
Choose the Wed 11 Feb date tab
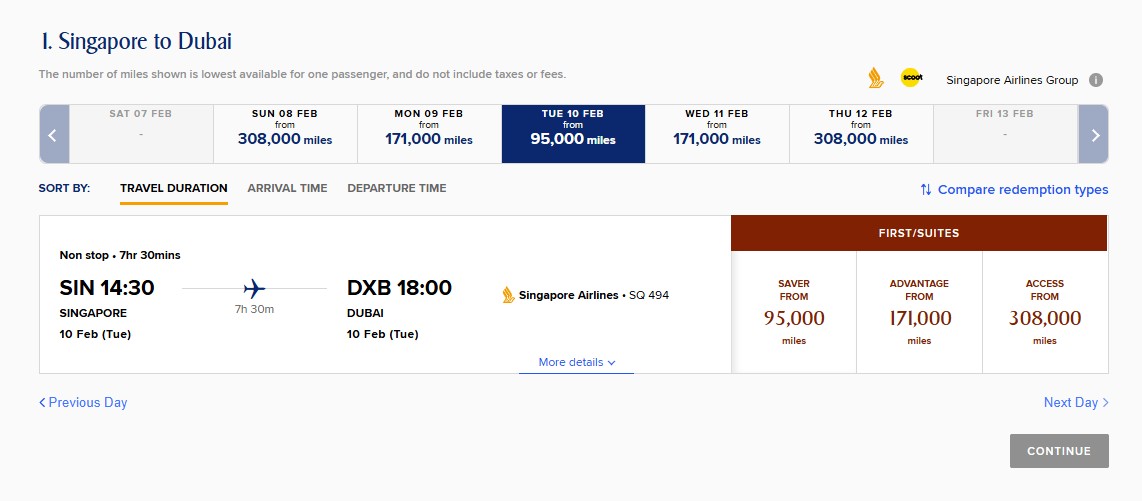(717, 134)
